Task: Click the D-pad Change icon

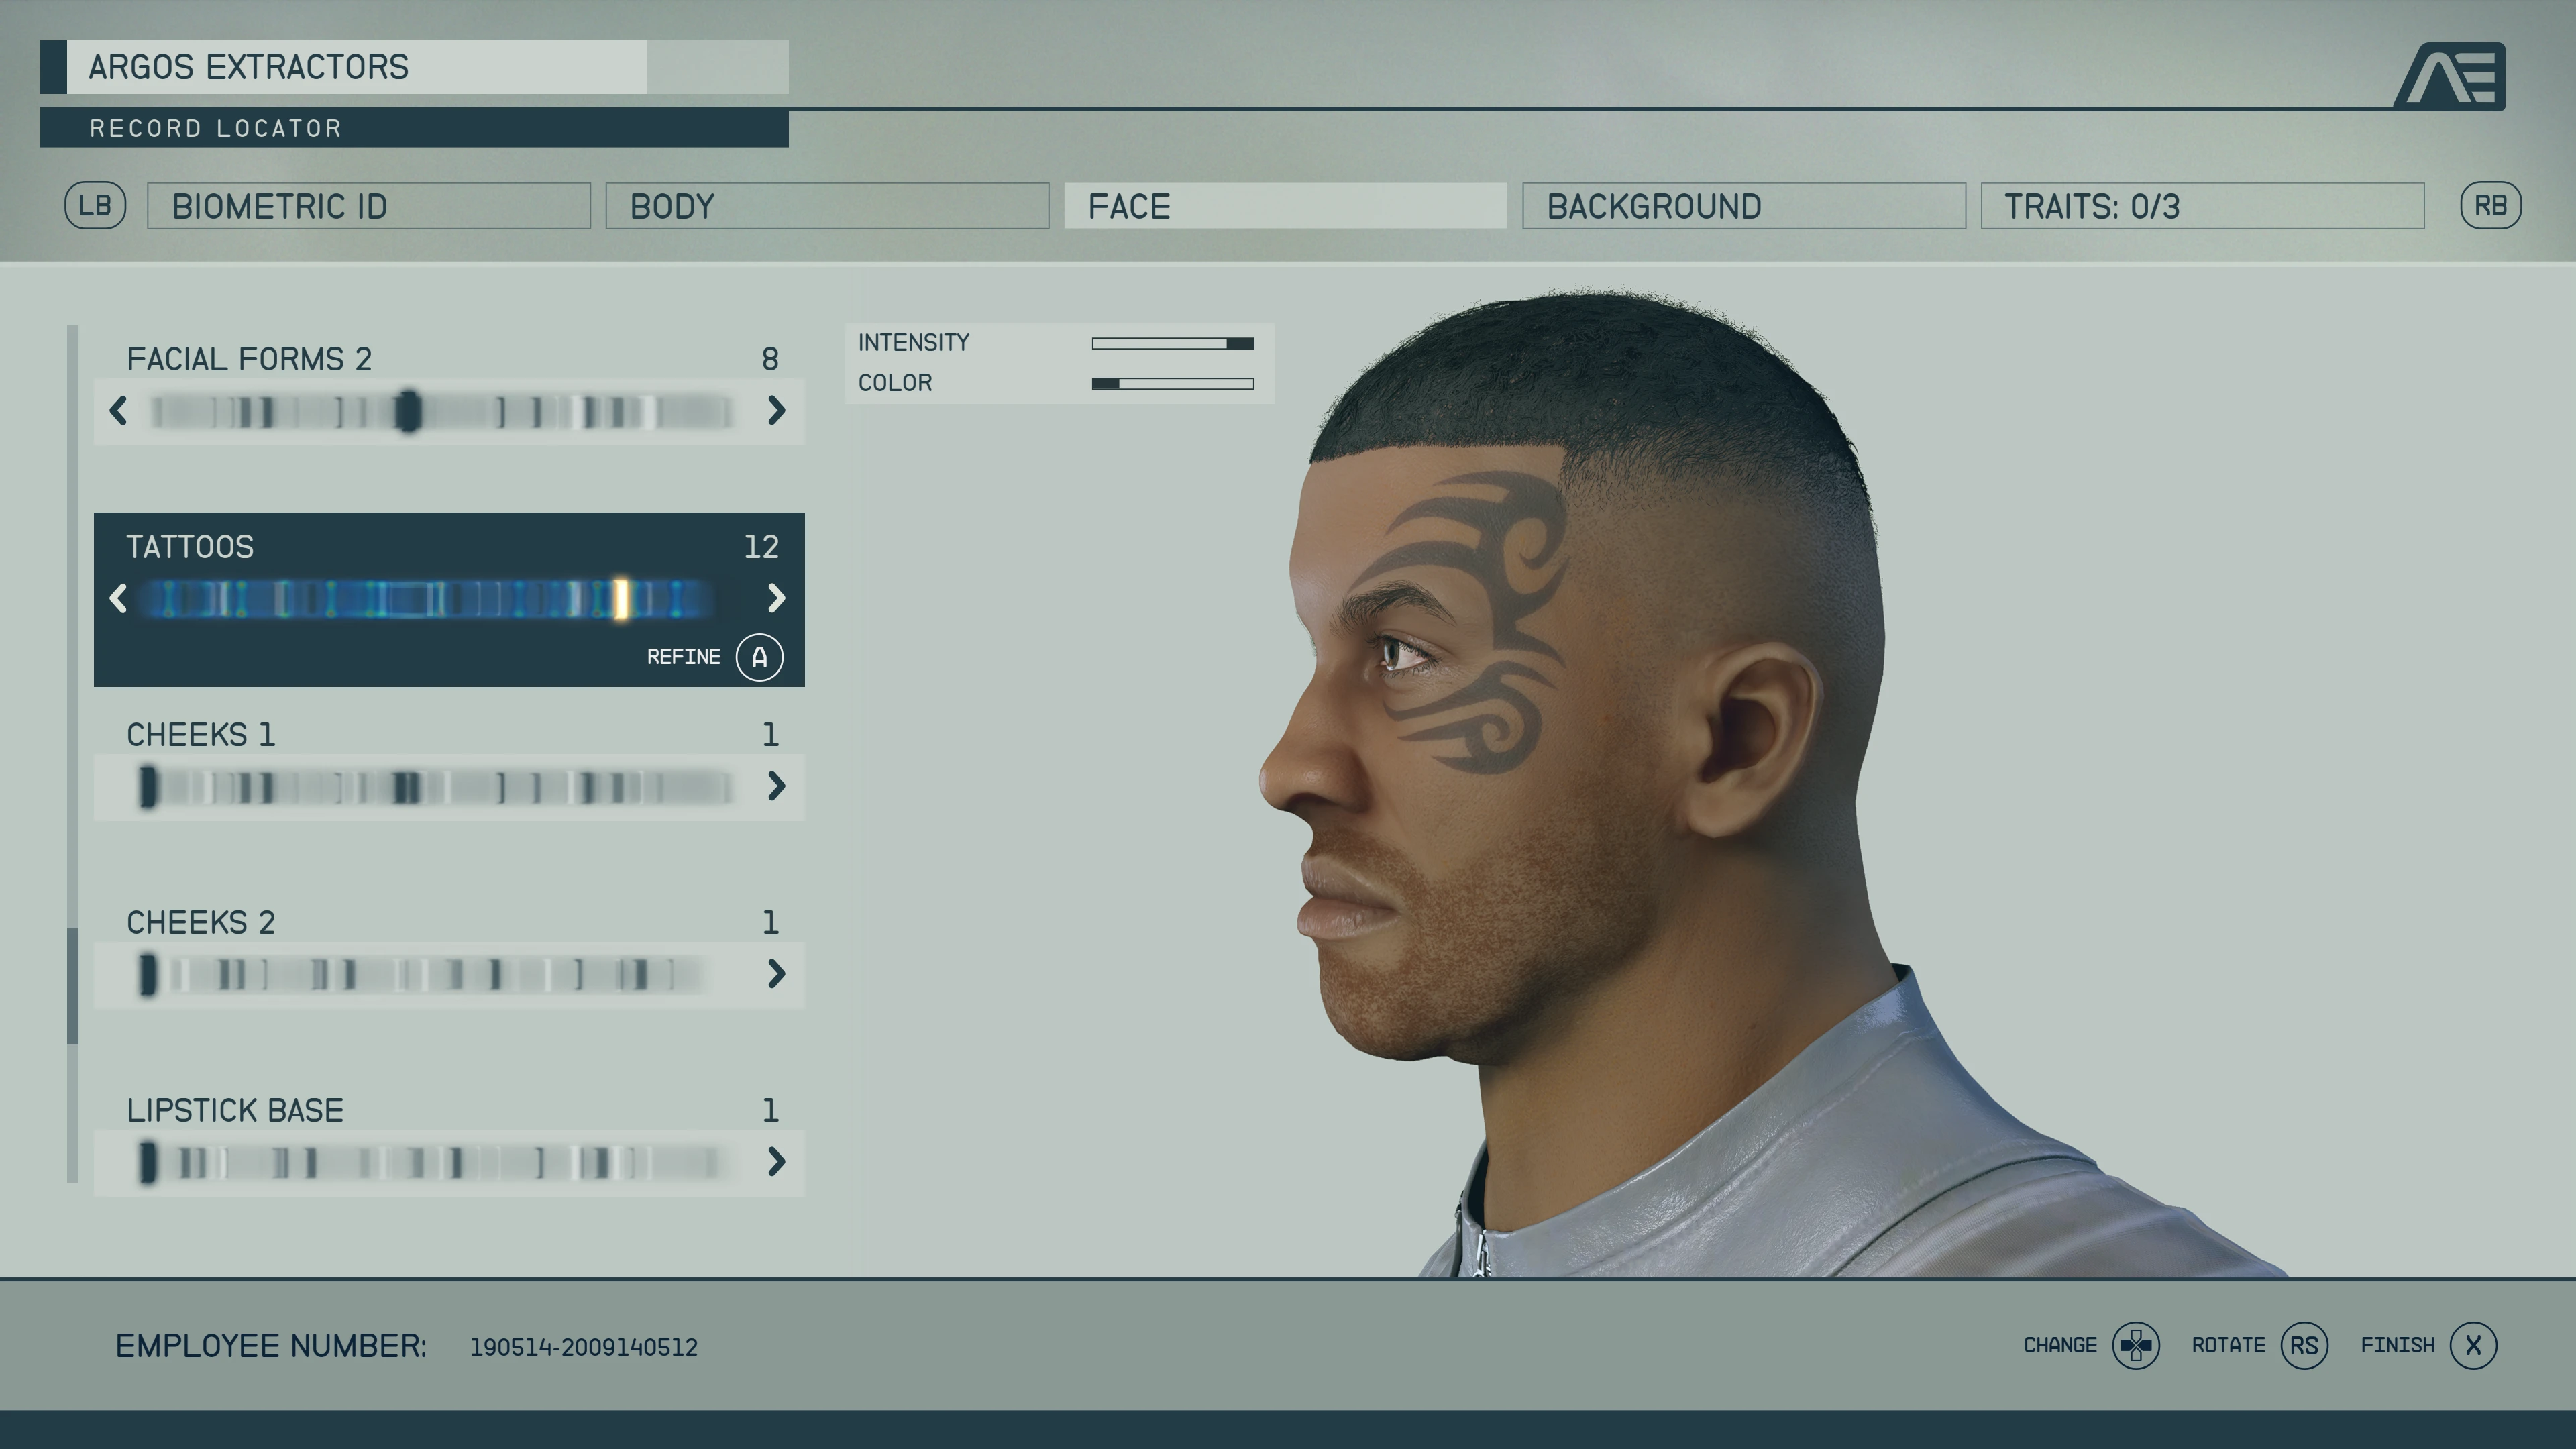Action: (2135, 1345)
